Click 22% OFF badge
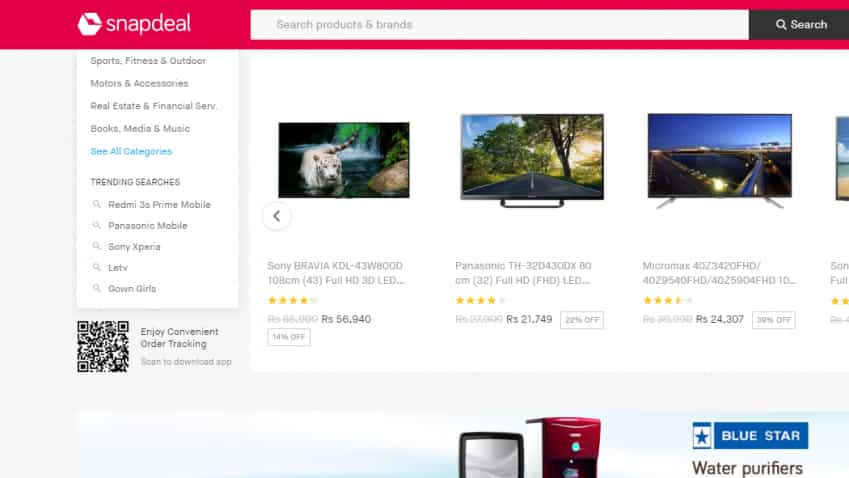Image resolution: width=849 pixels, height=478 pixels. point(582,320)
